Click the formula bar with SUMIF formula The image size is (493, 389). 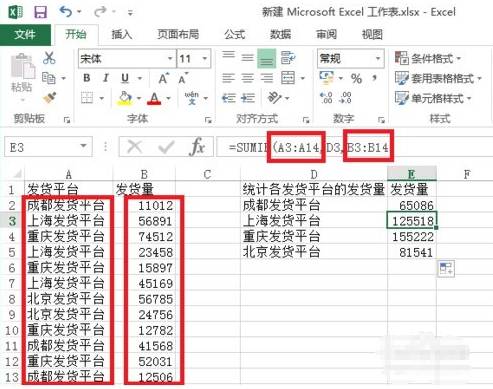(354, 147)
